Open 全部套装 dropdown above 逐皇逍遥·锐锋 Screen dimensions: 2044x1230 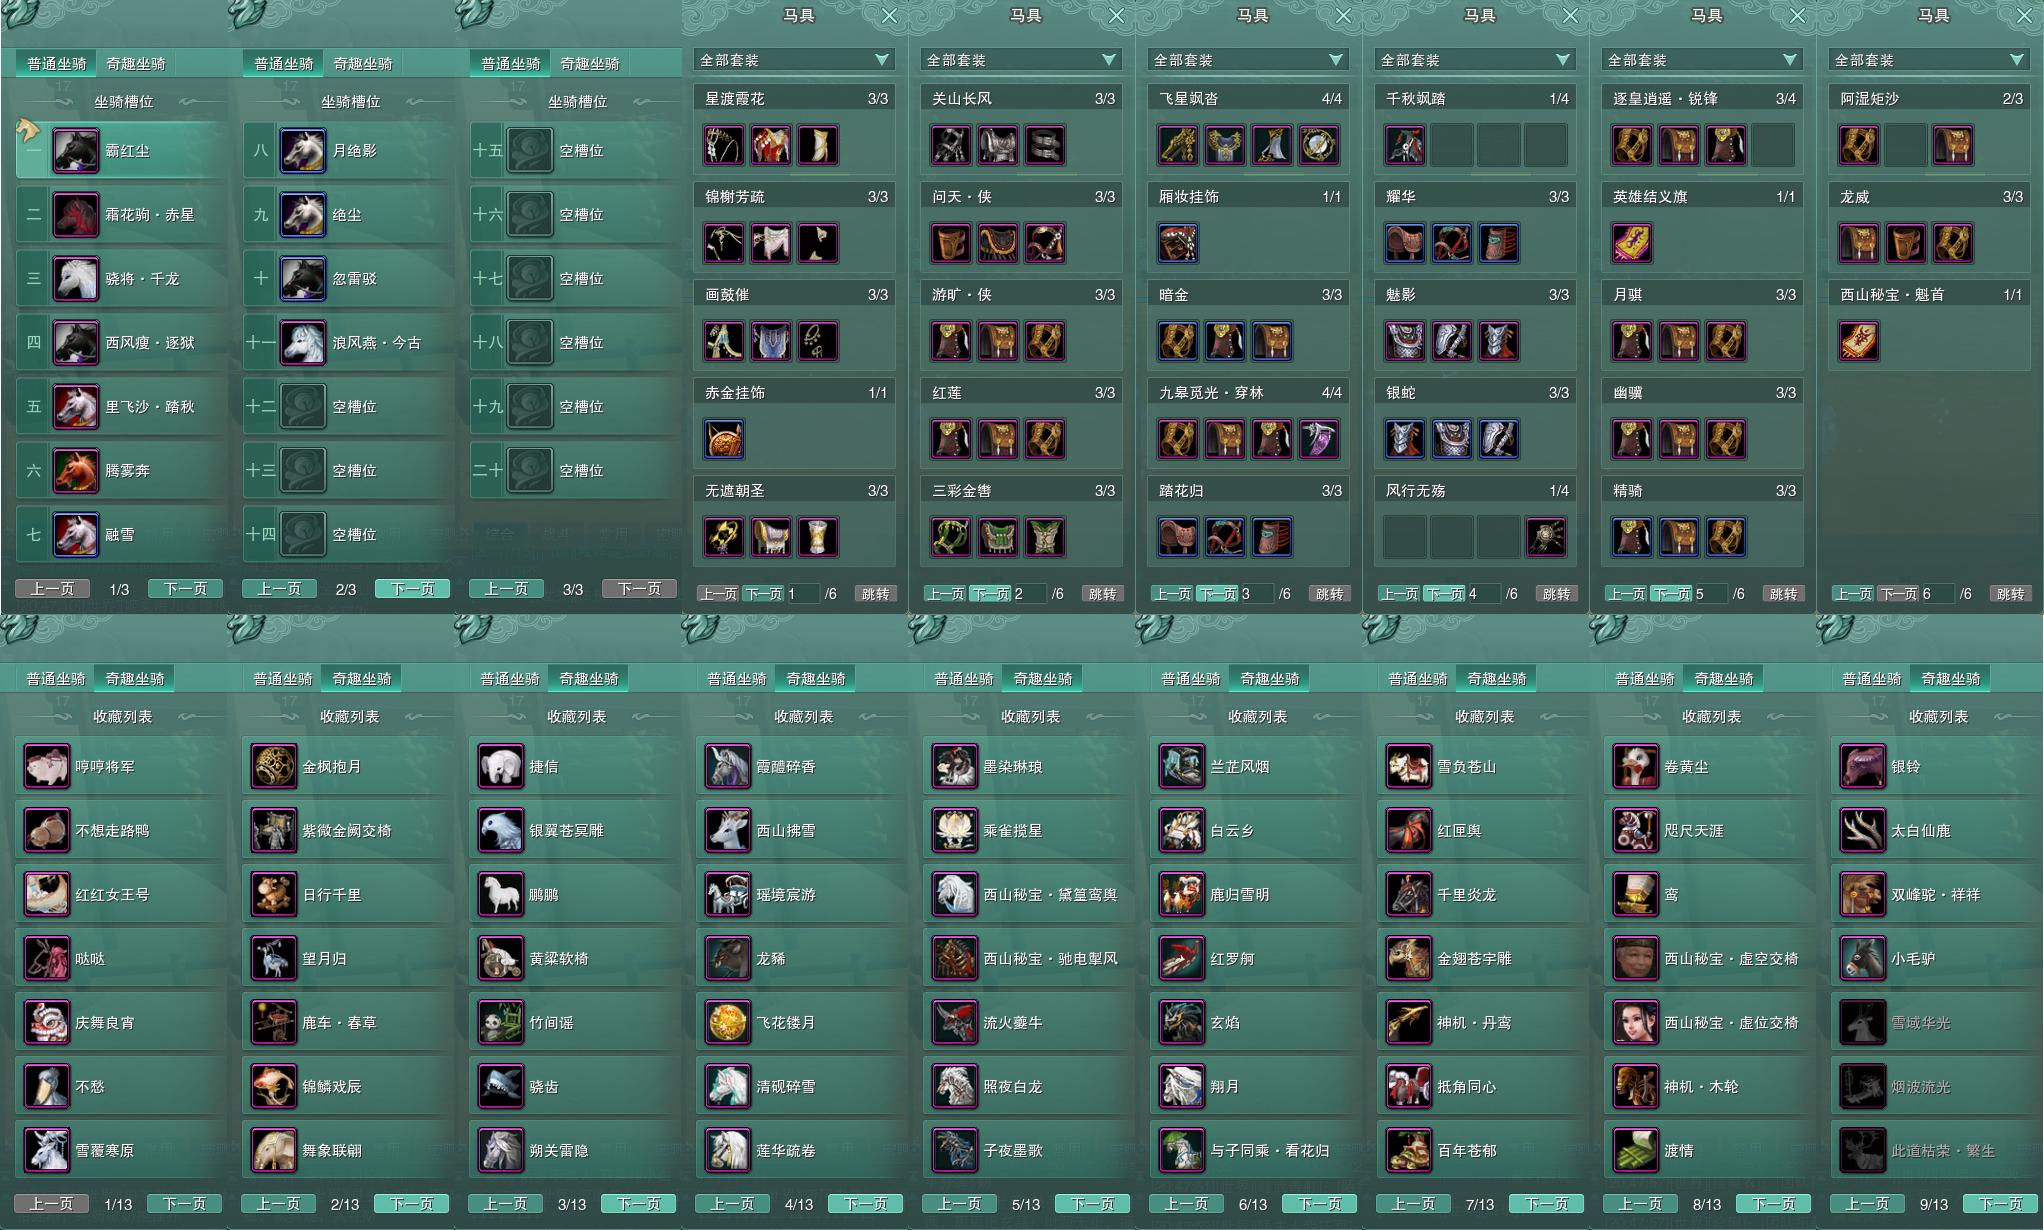[x=1702, y=60]
